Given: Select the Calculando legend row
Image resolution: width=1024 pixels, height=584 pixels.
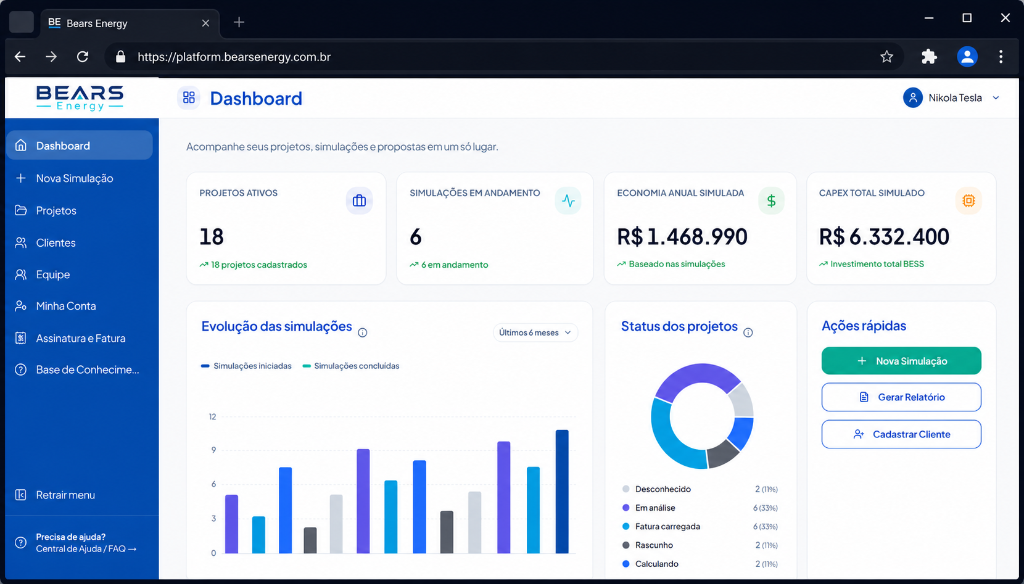Looking at the screenshot, I should [x=699, y=564].
